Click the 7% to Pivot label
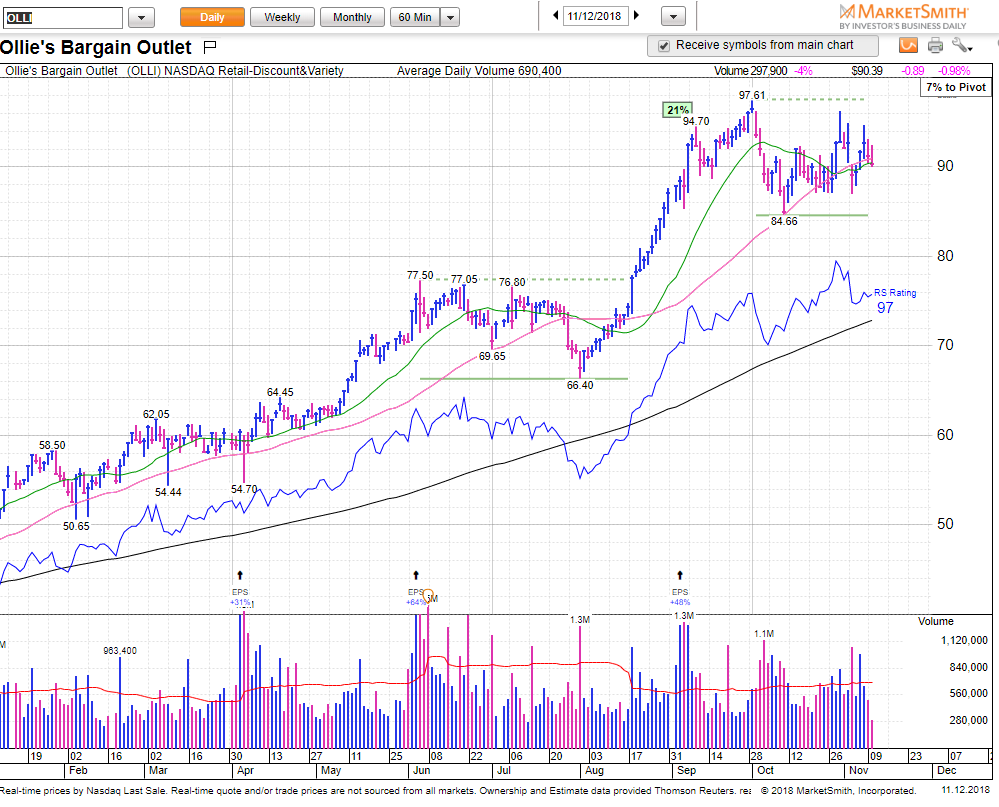 point(956,87)
